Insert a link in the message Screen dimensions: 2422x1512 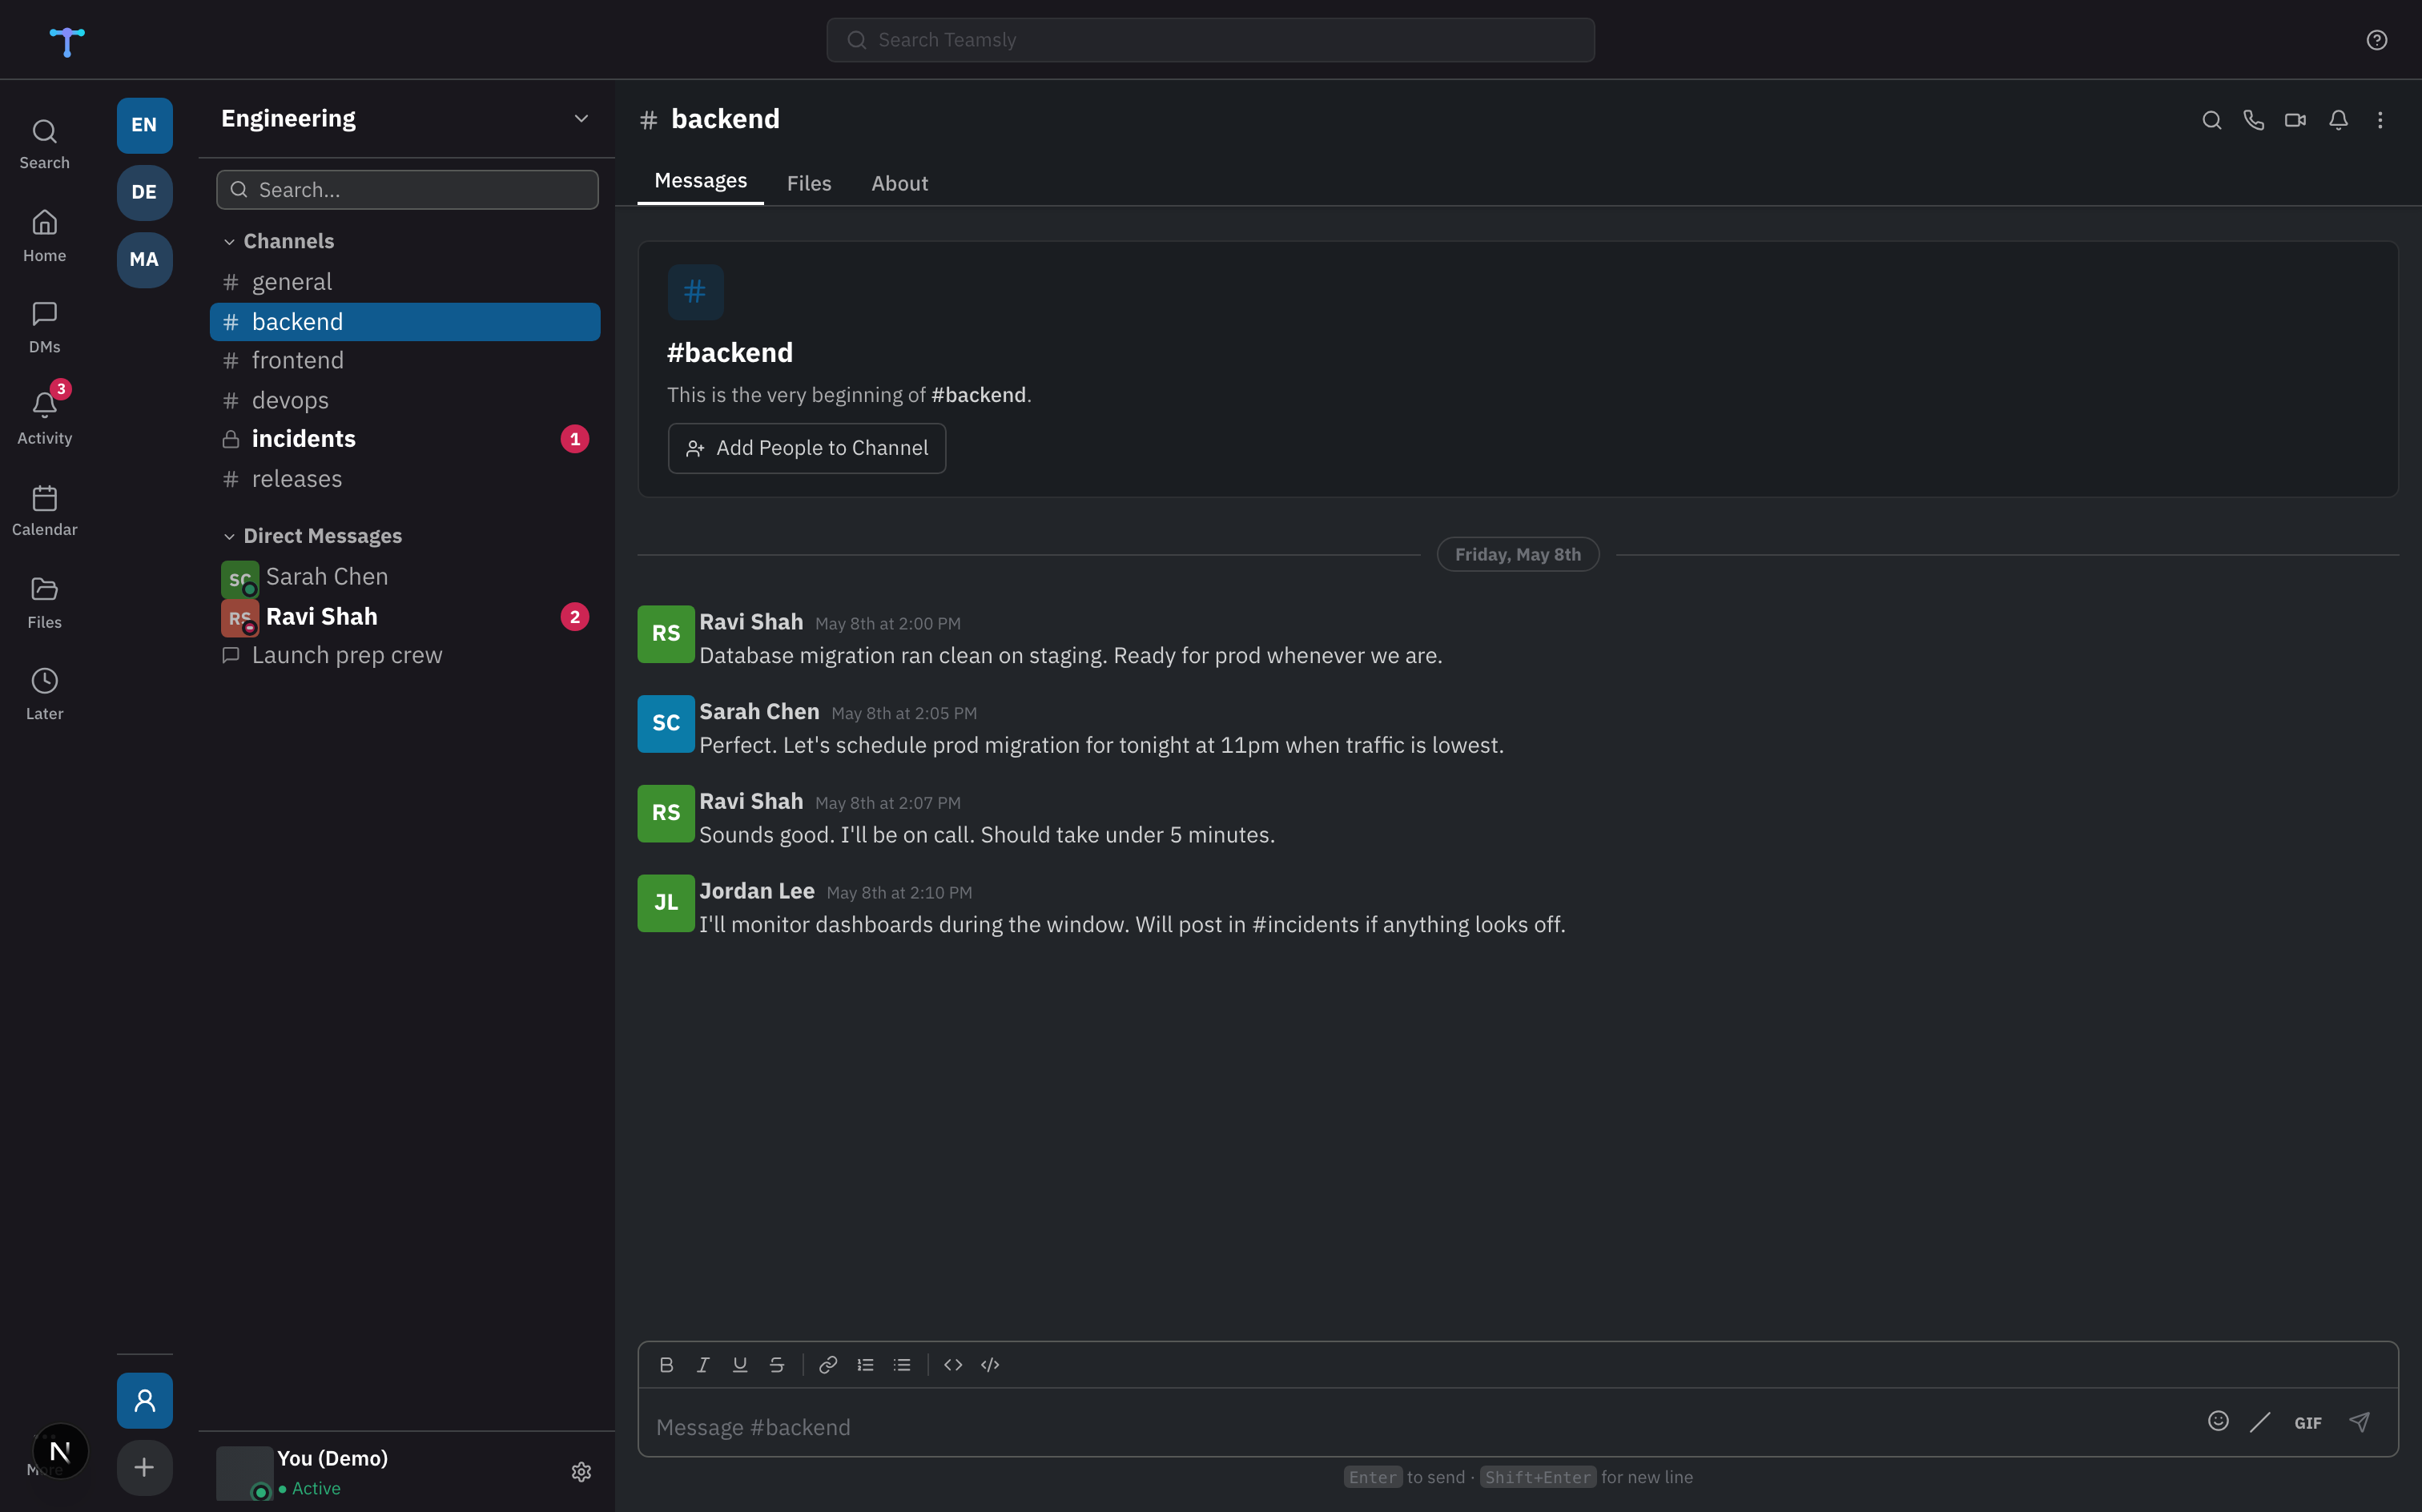[x=827, y=1365]
